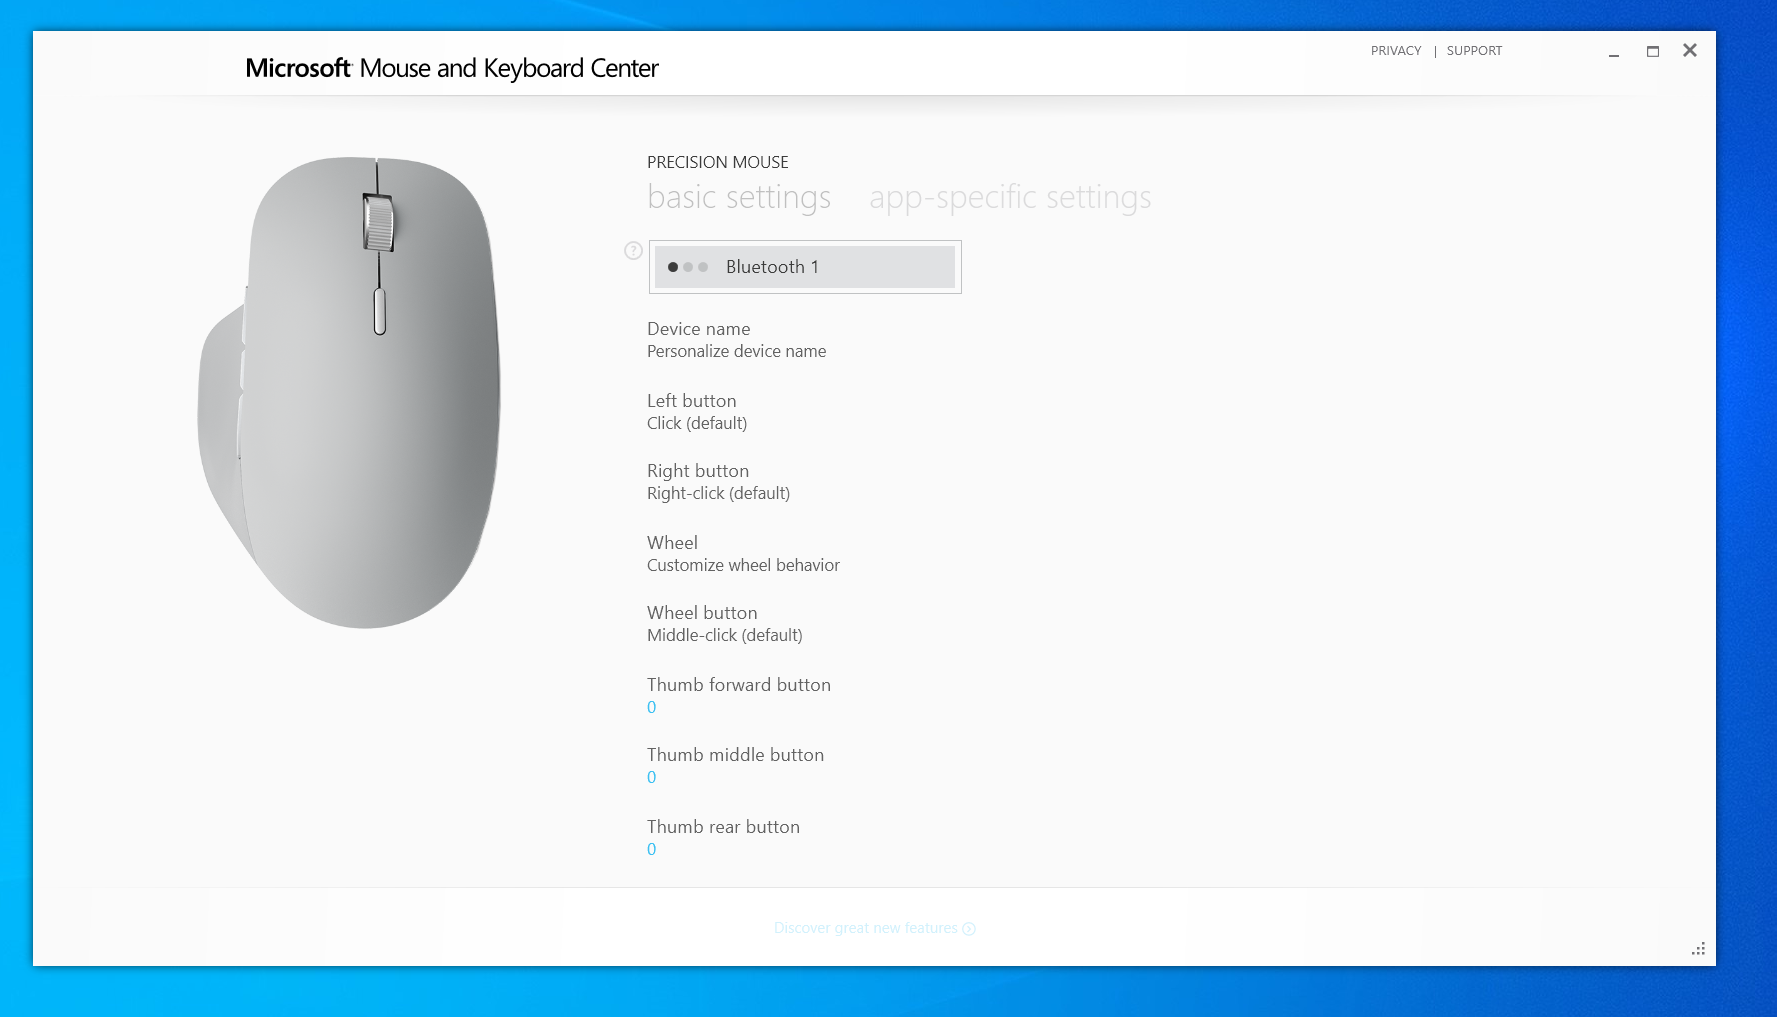Open the Thumb rear button setting
The image size is (1777, 1017).
pos(724,838)
